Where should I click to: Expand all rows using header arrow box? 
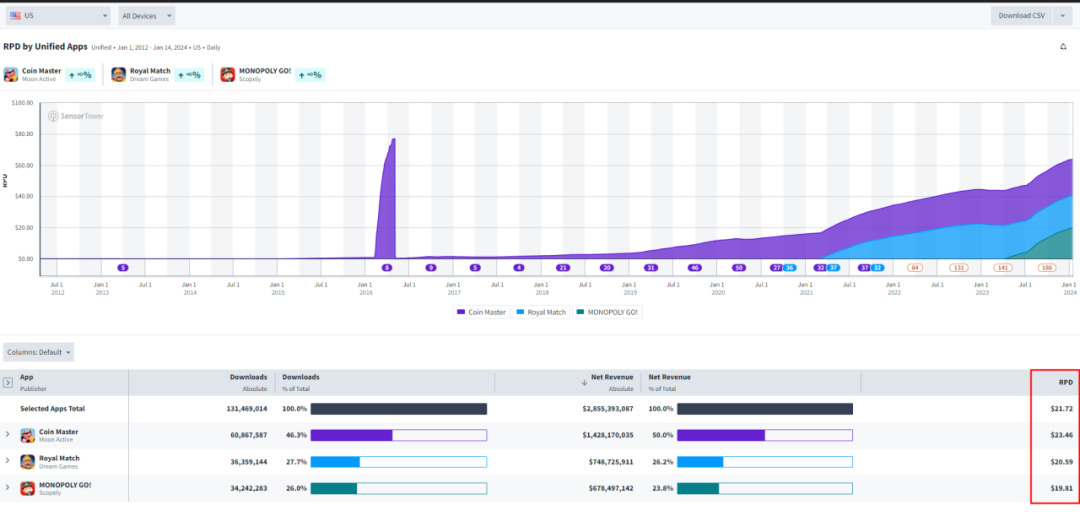pyautogui.click(x=8, y=382)
